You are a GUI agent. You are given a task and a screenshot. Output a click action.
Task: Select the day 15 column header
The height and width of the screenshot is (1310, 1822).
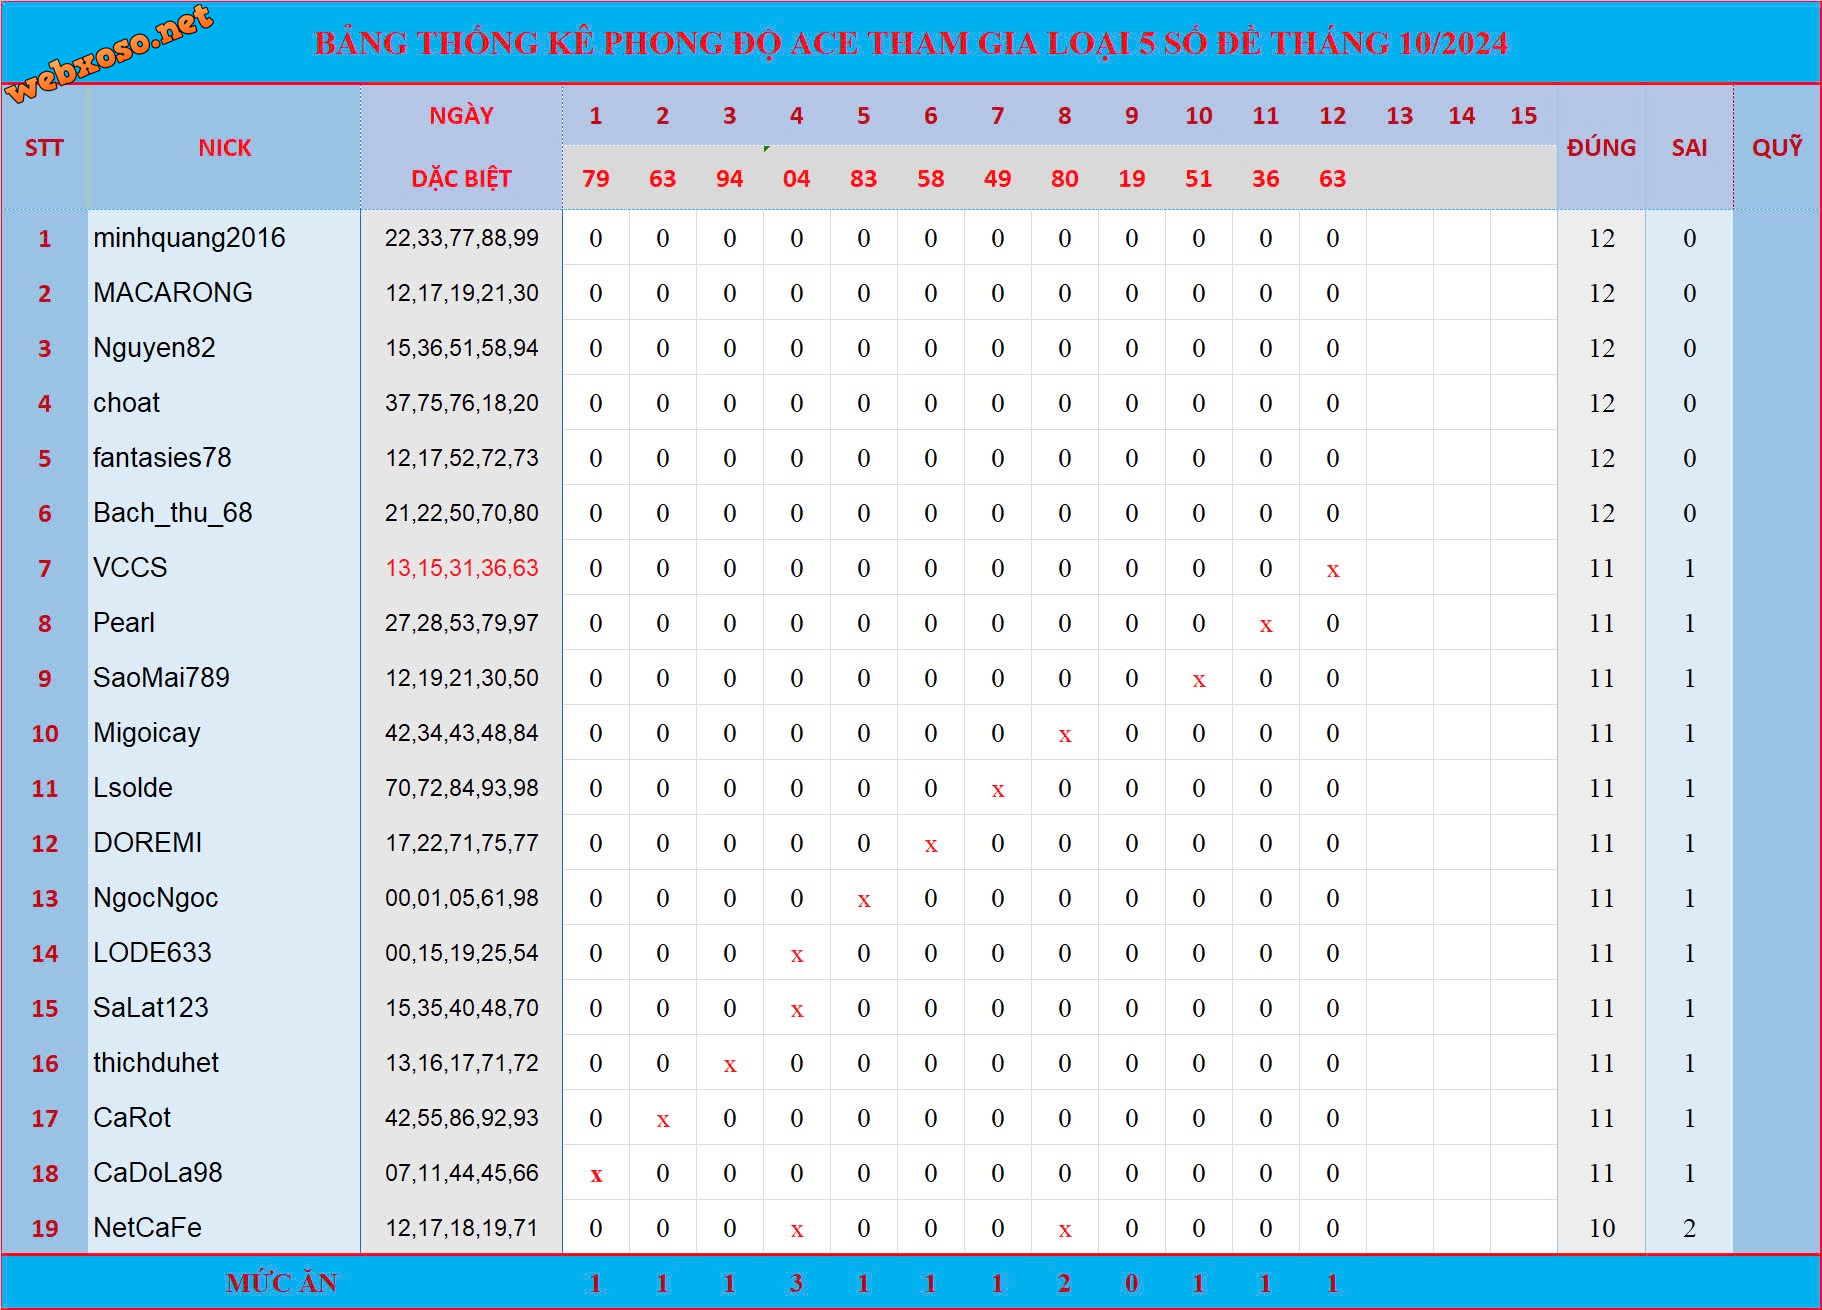click(1522, 116)
